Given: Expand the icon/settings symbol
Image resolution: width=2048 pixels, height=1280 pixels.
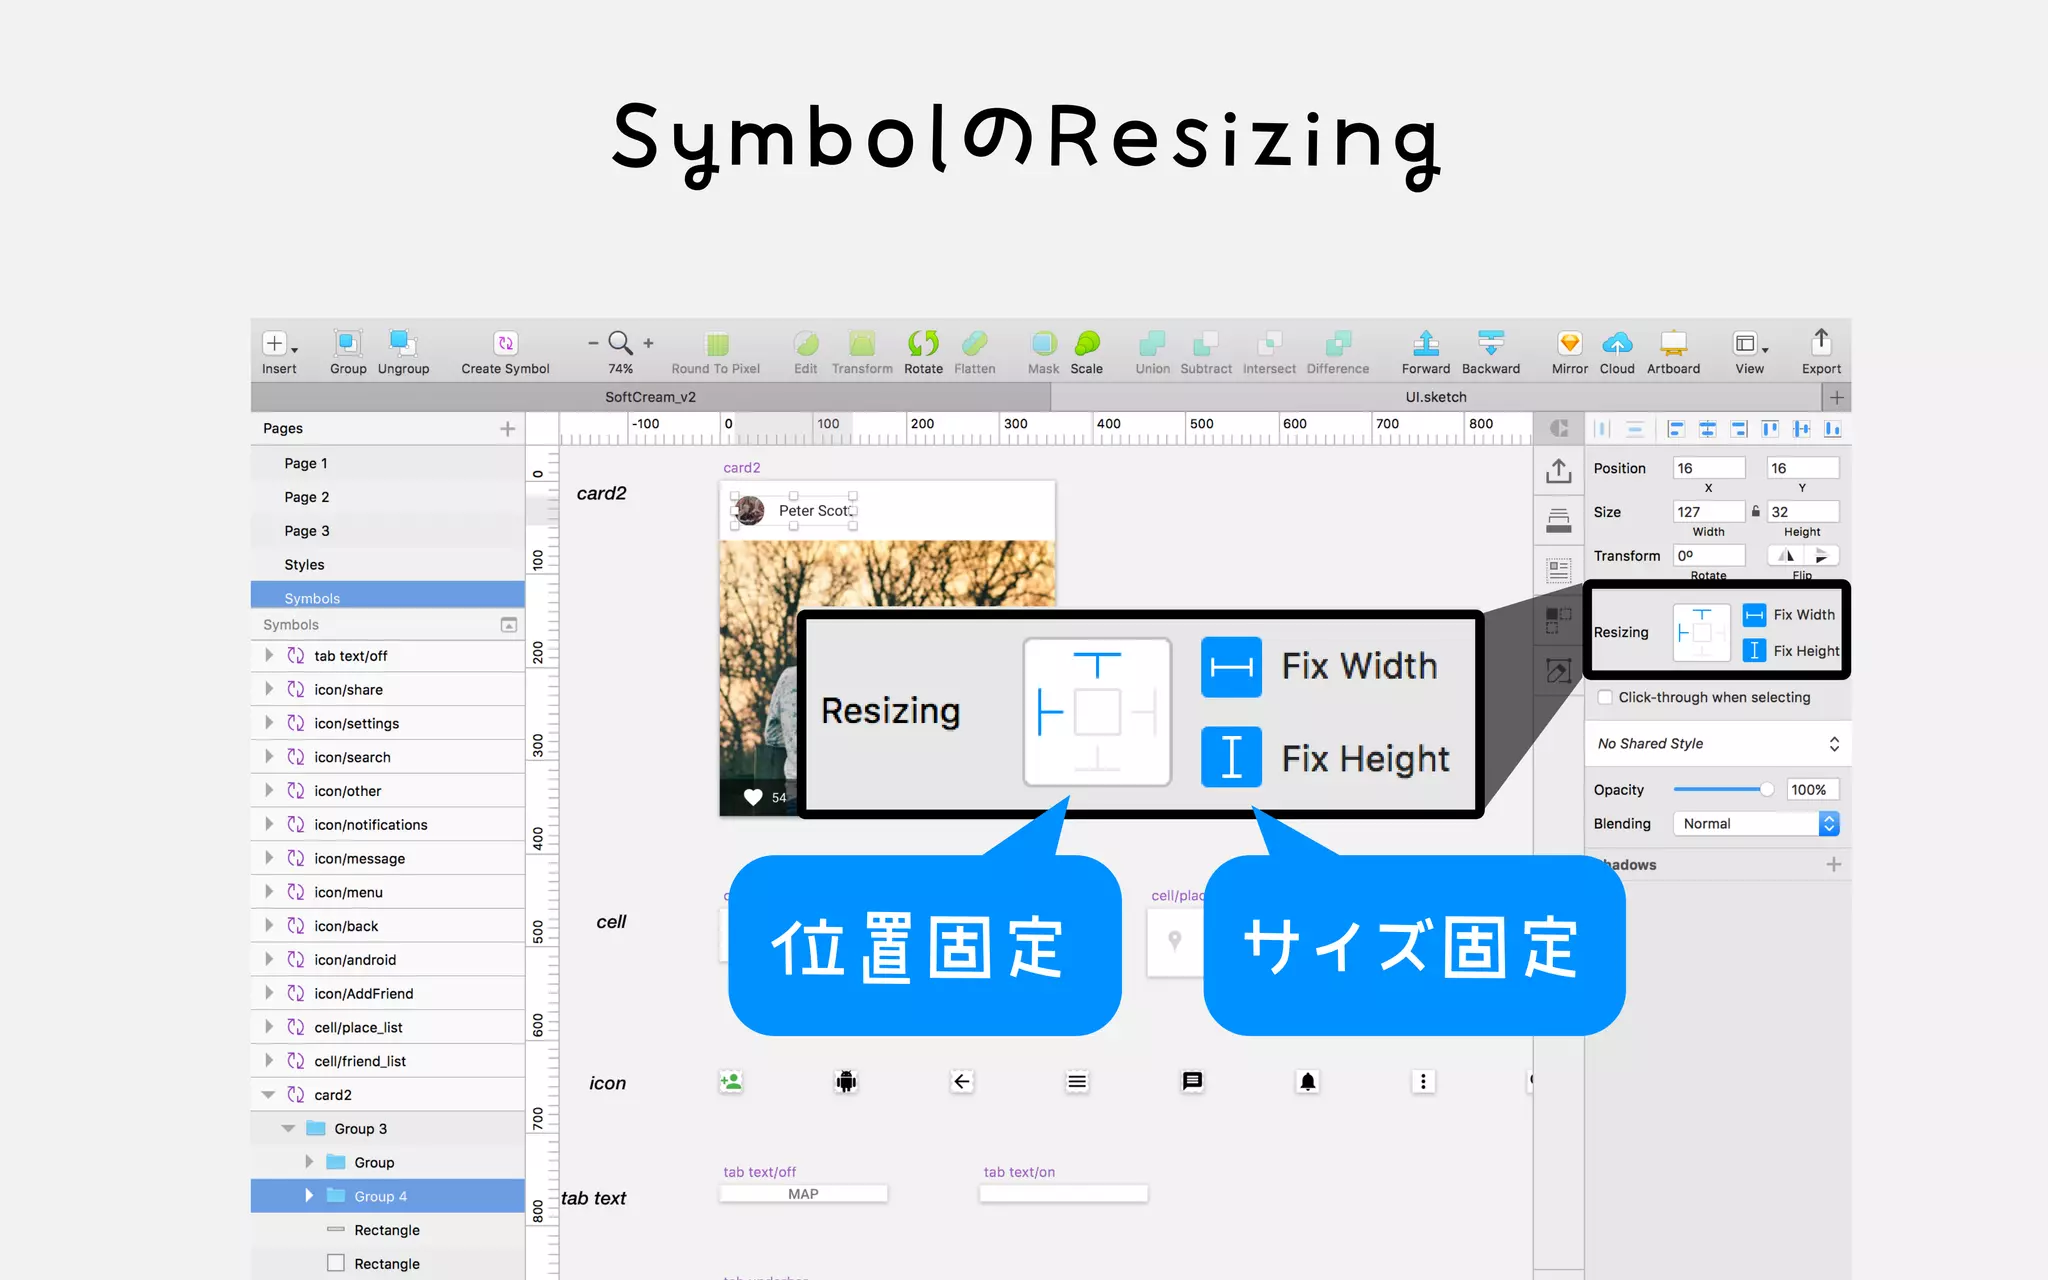Looking at the screenshot, I should click(x=268, y=723).
